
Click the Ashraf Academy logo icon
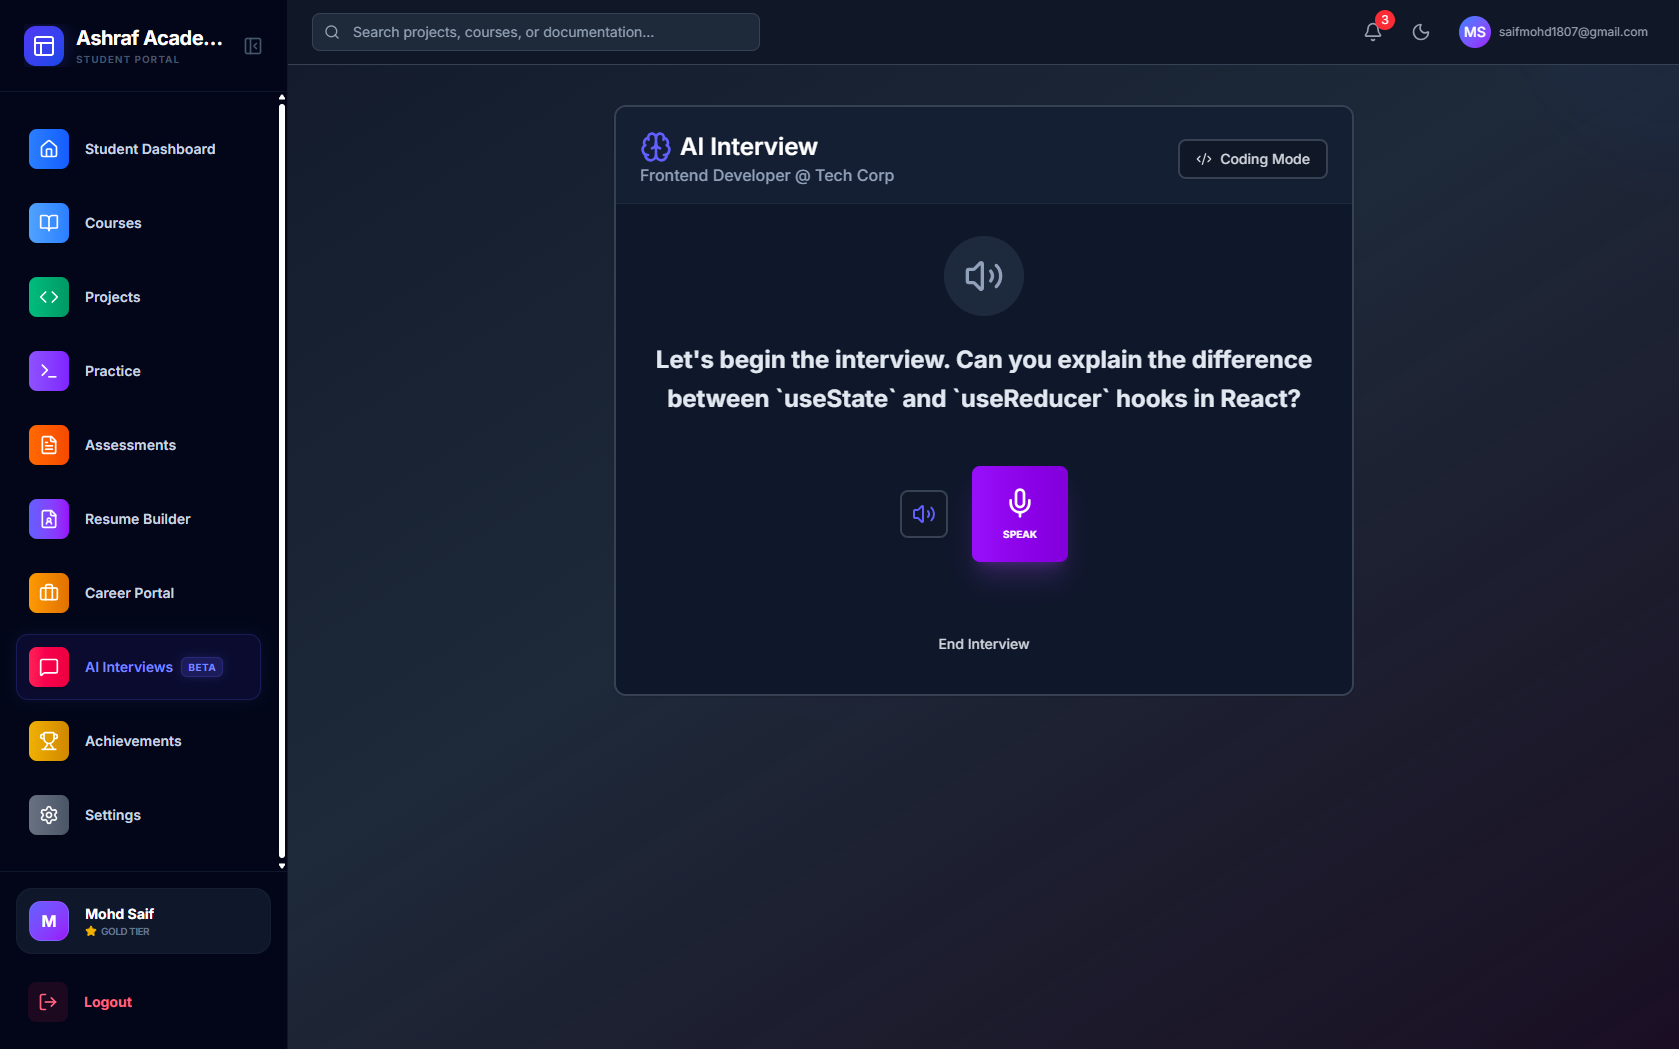click(44, 46)
